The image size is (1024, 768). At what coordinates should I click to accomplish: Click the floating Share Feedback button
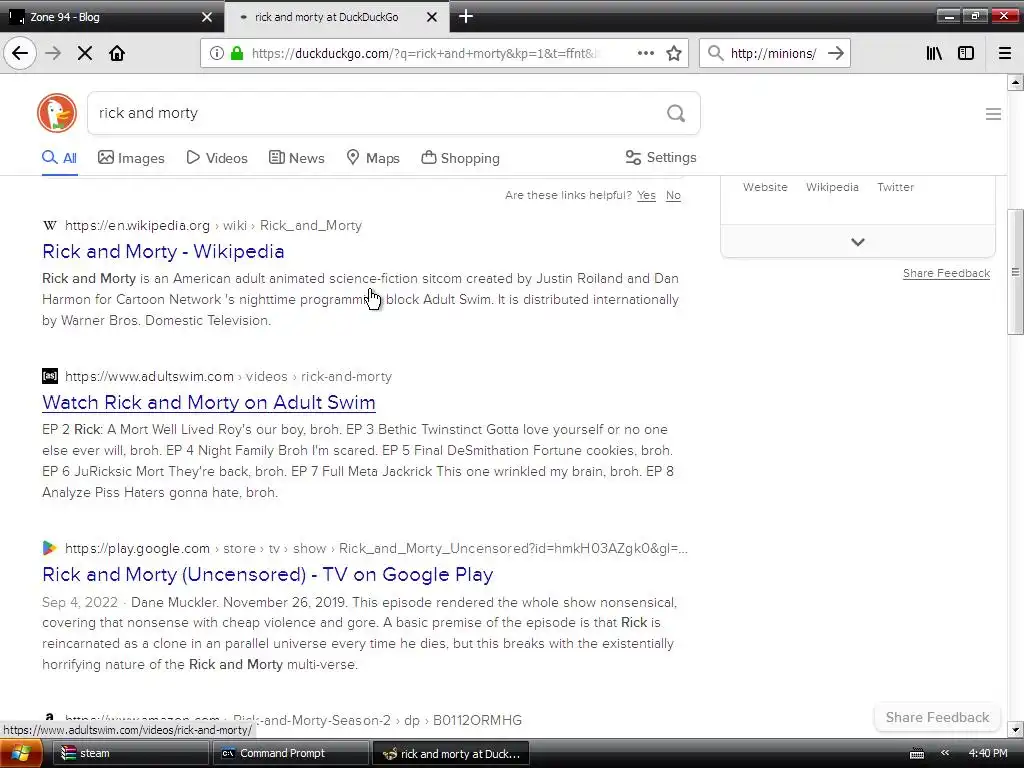pyautogui.click(x=937, y=718)
